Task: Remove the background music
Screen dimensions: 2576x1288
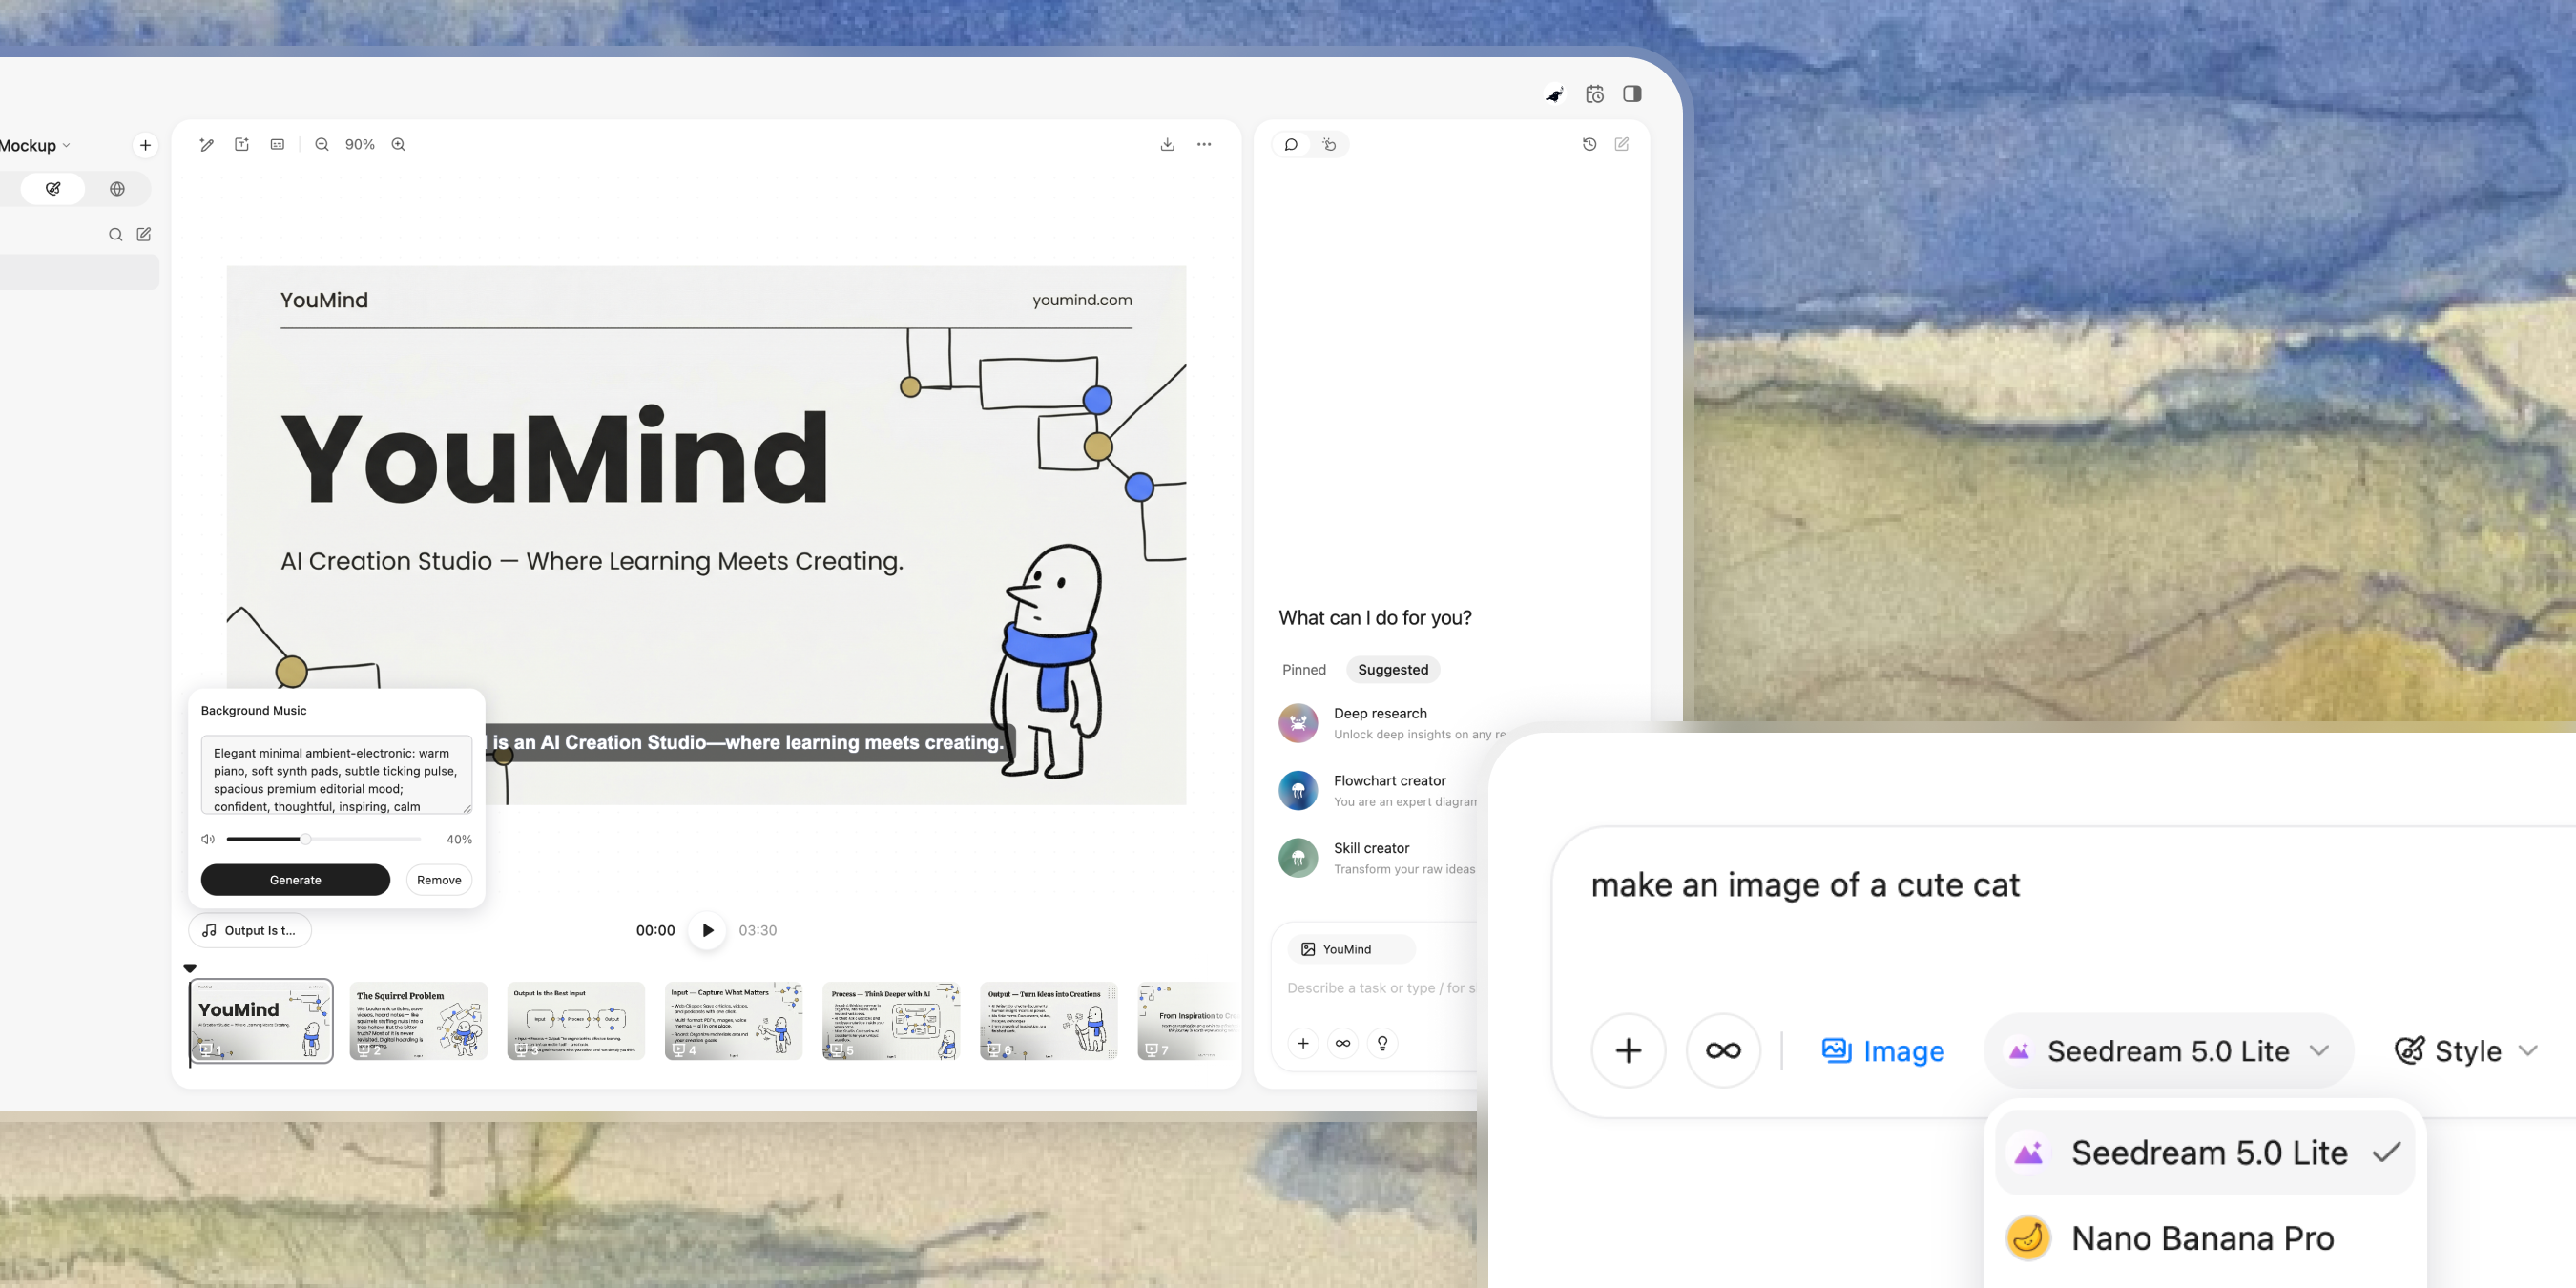Action: [x=439, y=880]
